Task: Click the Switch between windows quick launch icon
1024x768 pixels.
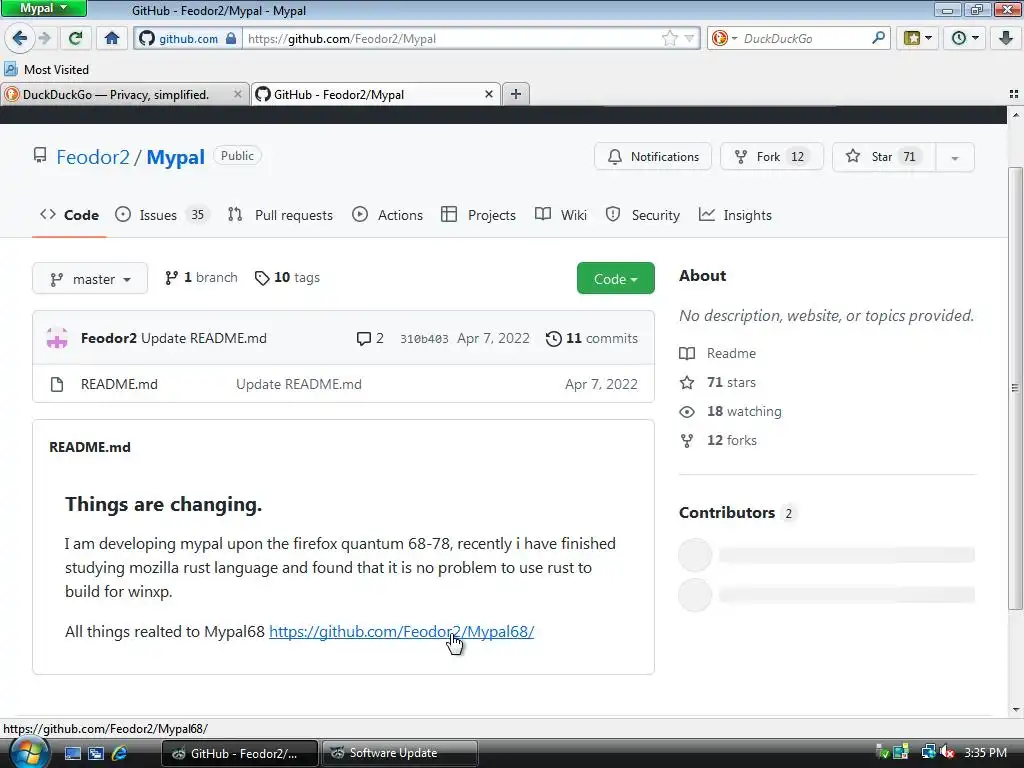Action: (x=96, y=753)
